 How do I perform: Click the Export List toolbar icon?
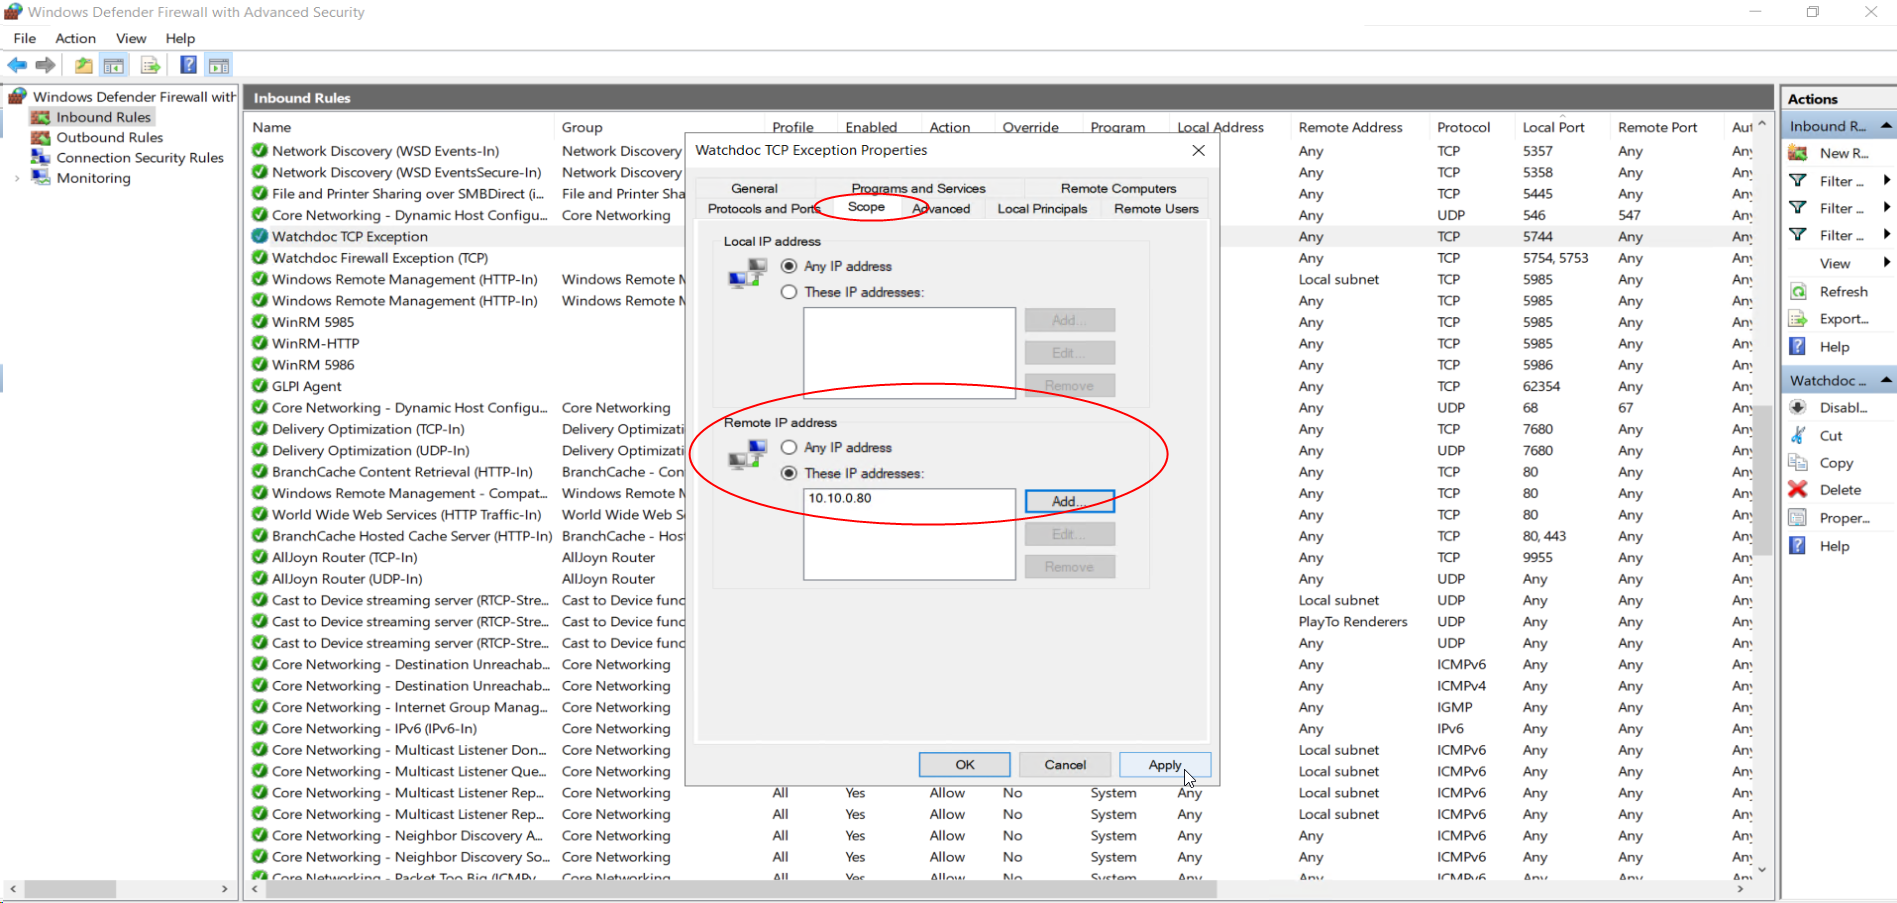(150, 65)
